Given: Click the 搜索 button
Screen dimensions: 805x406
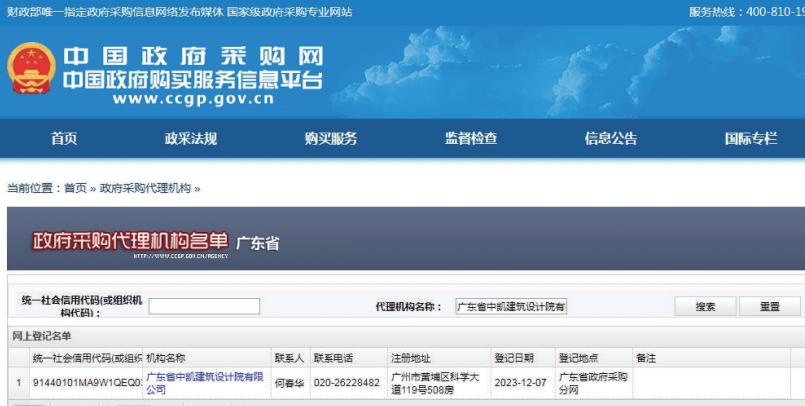Looking at the screenshot, I should point(705,306).
